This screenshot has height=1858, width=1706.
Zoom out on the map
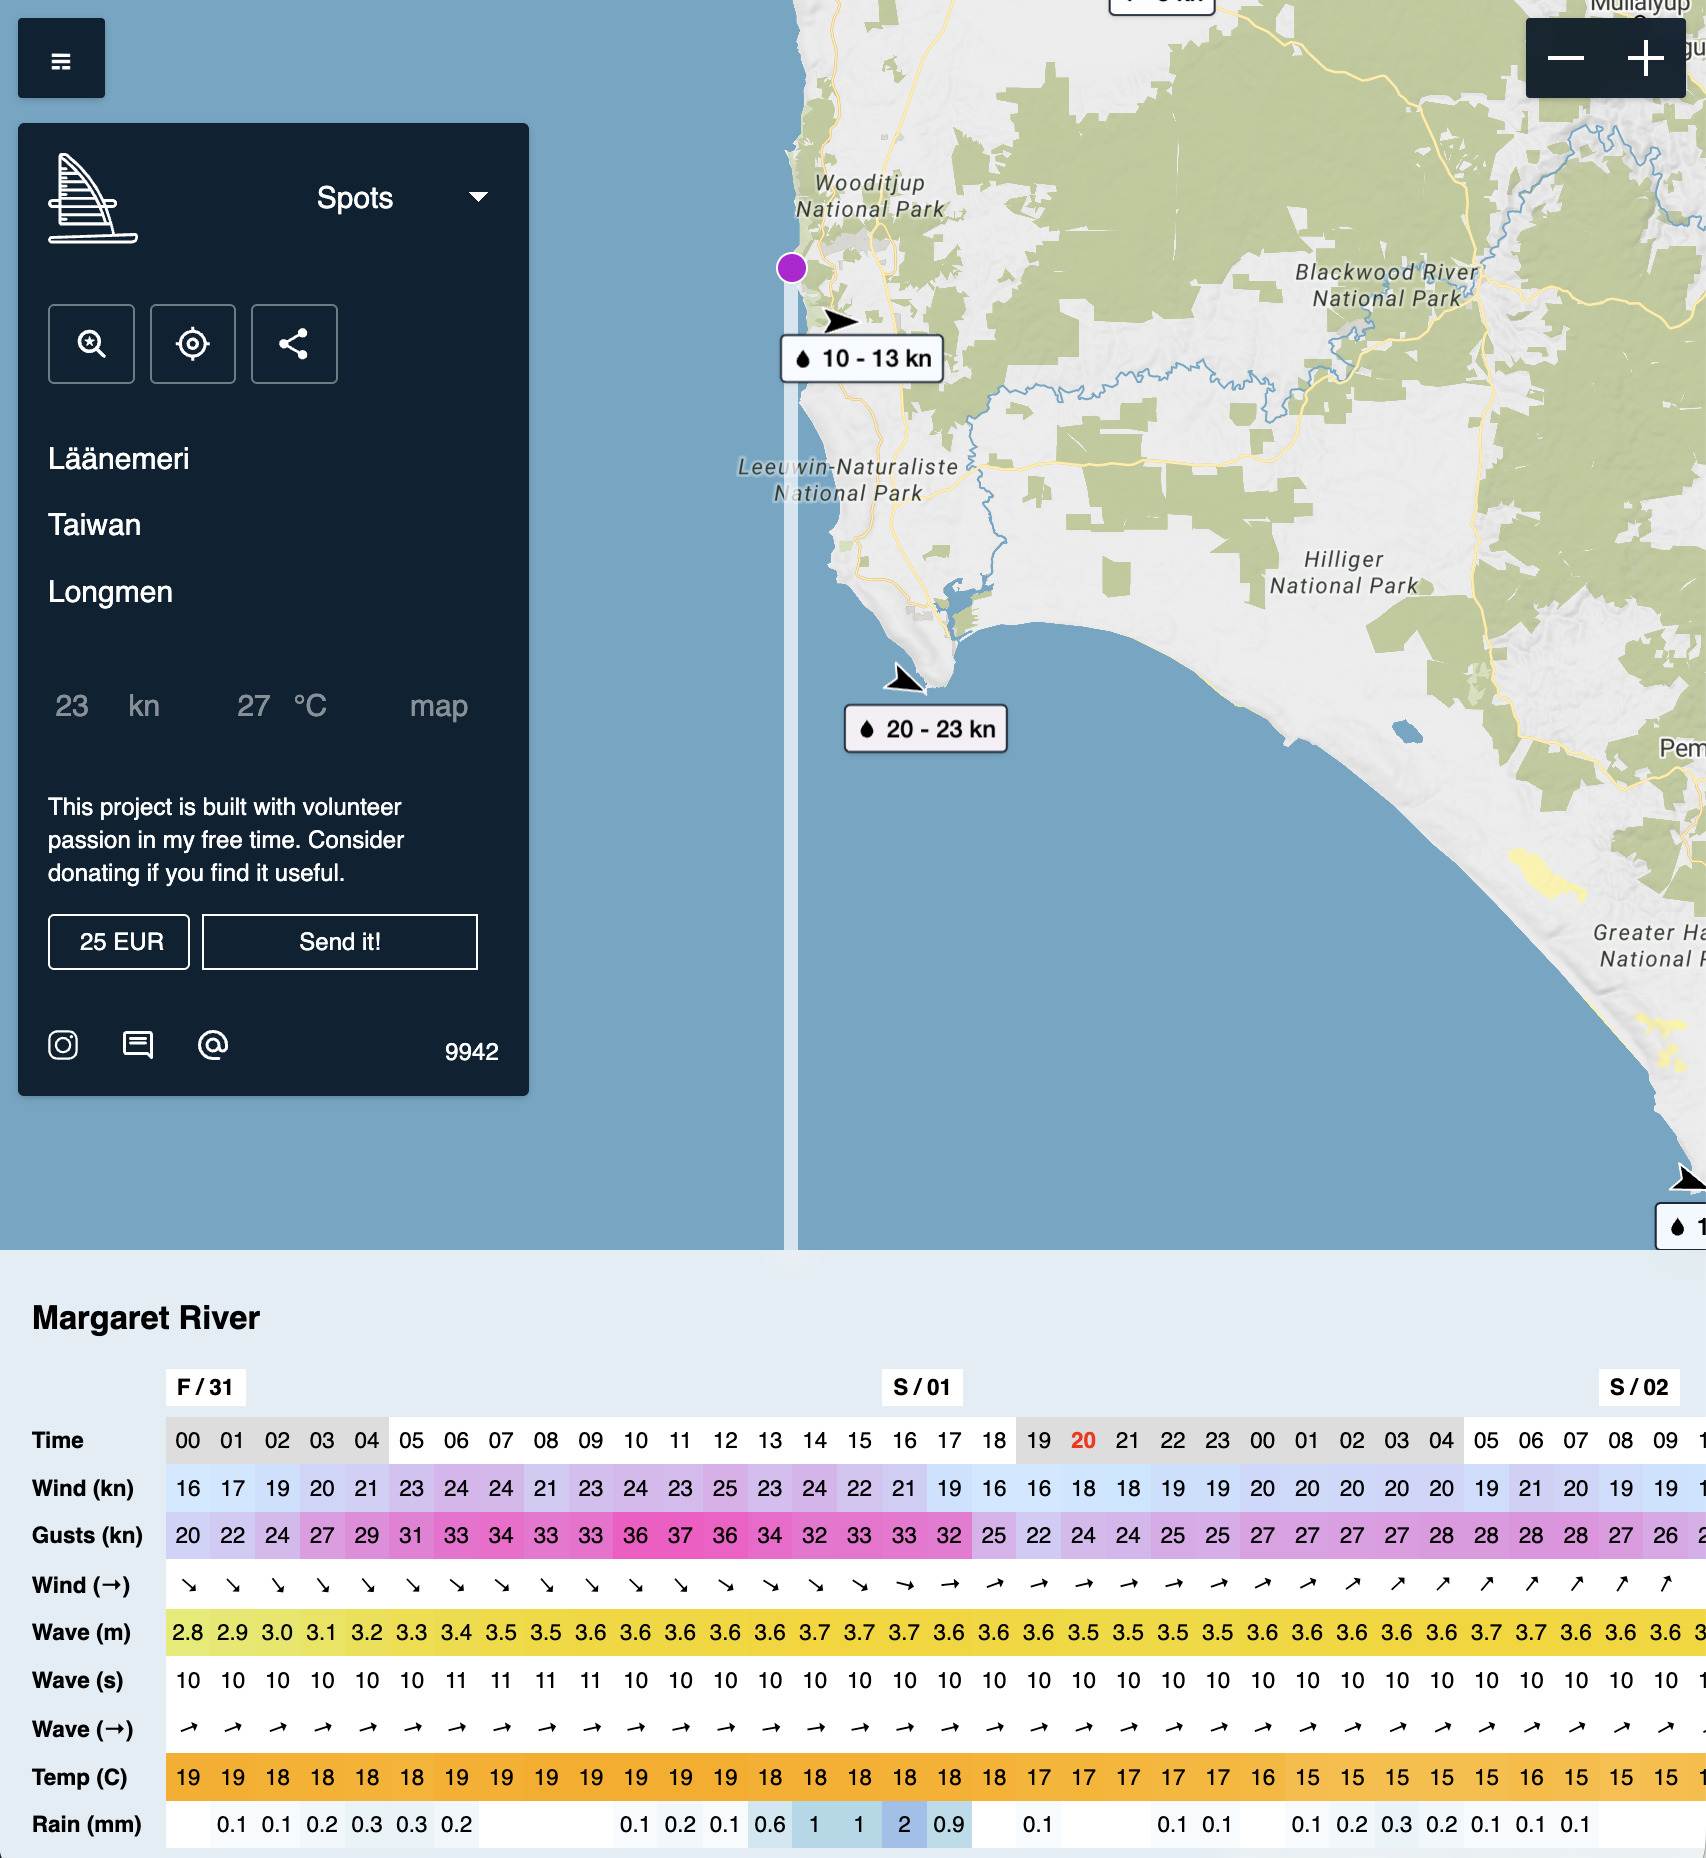click(1566, 57)
